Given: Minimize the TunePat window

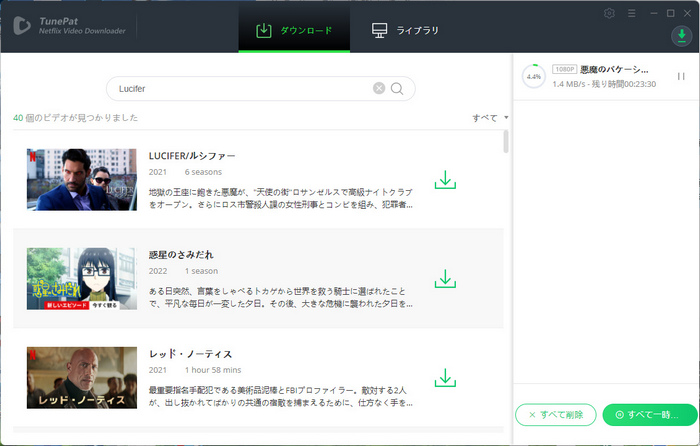Looking at the screenshot, I should coord(654,13).
